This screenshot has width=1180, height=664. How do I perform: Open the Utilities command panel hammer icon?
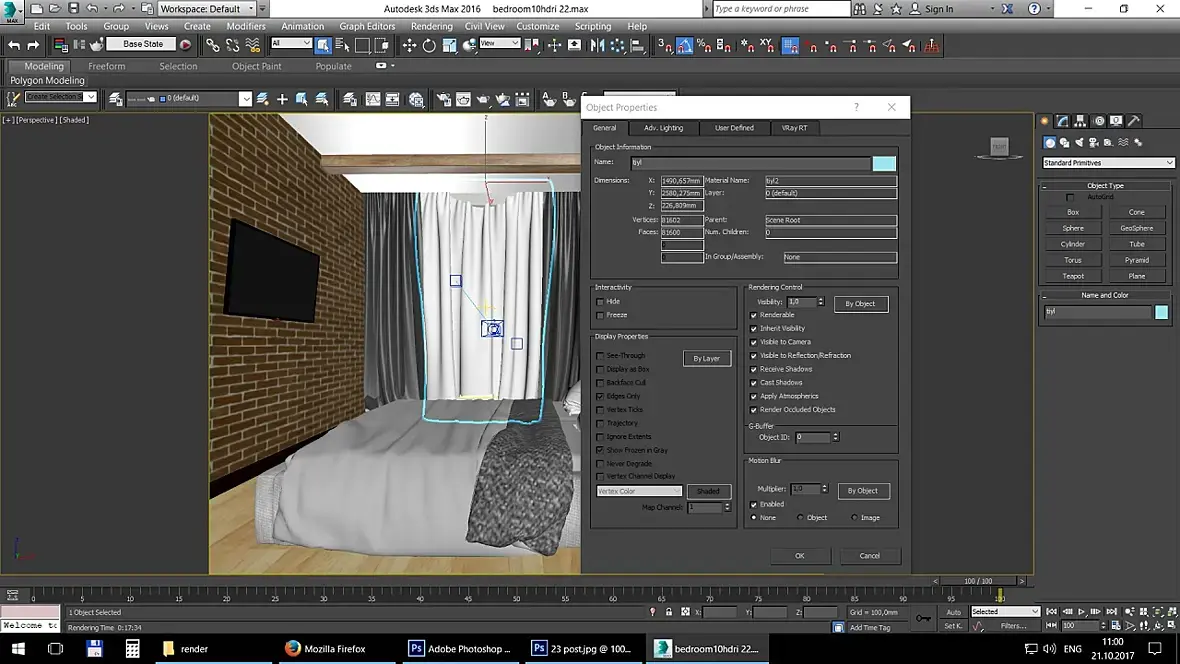tap(1135, 121)
